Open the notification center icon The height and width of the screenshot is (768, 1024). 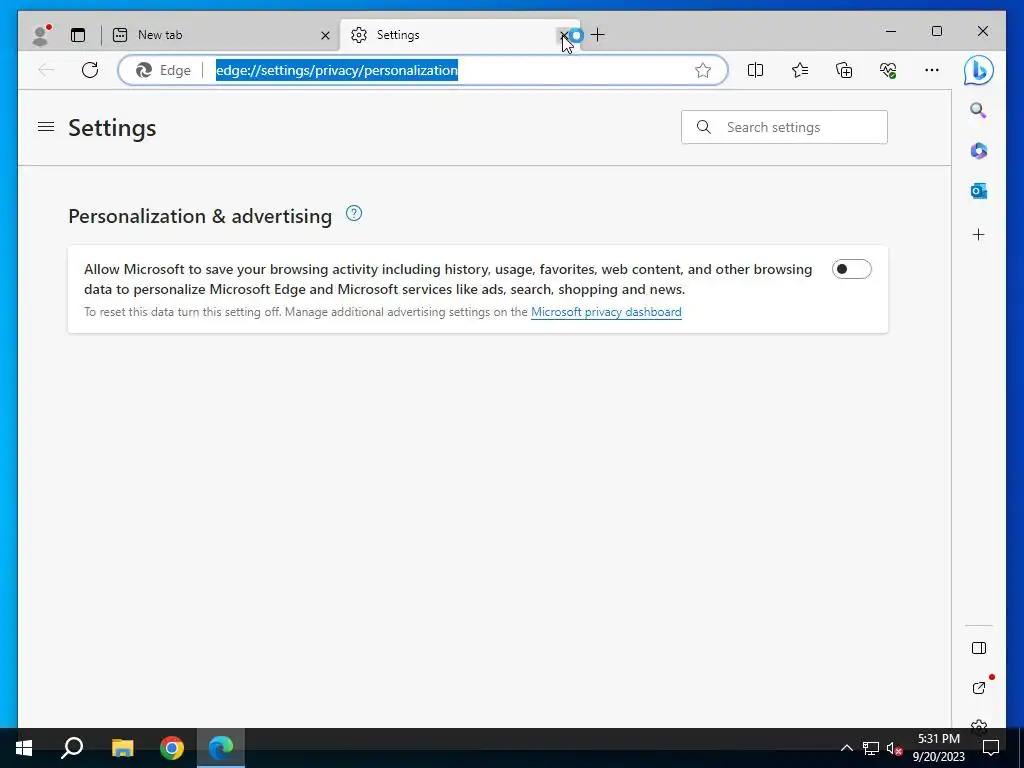coord(991,748)
